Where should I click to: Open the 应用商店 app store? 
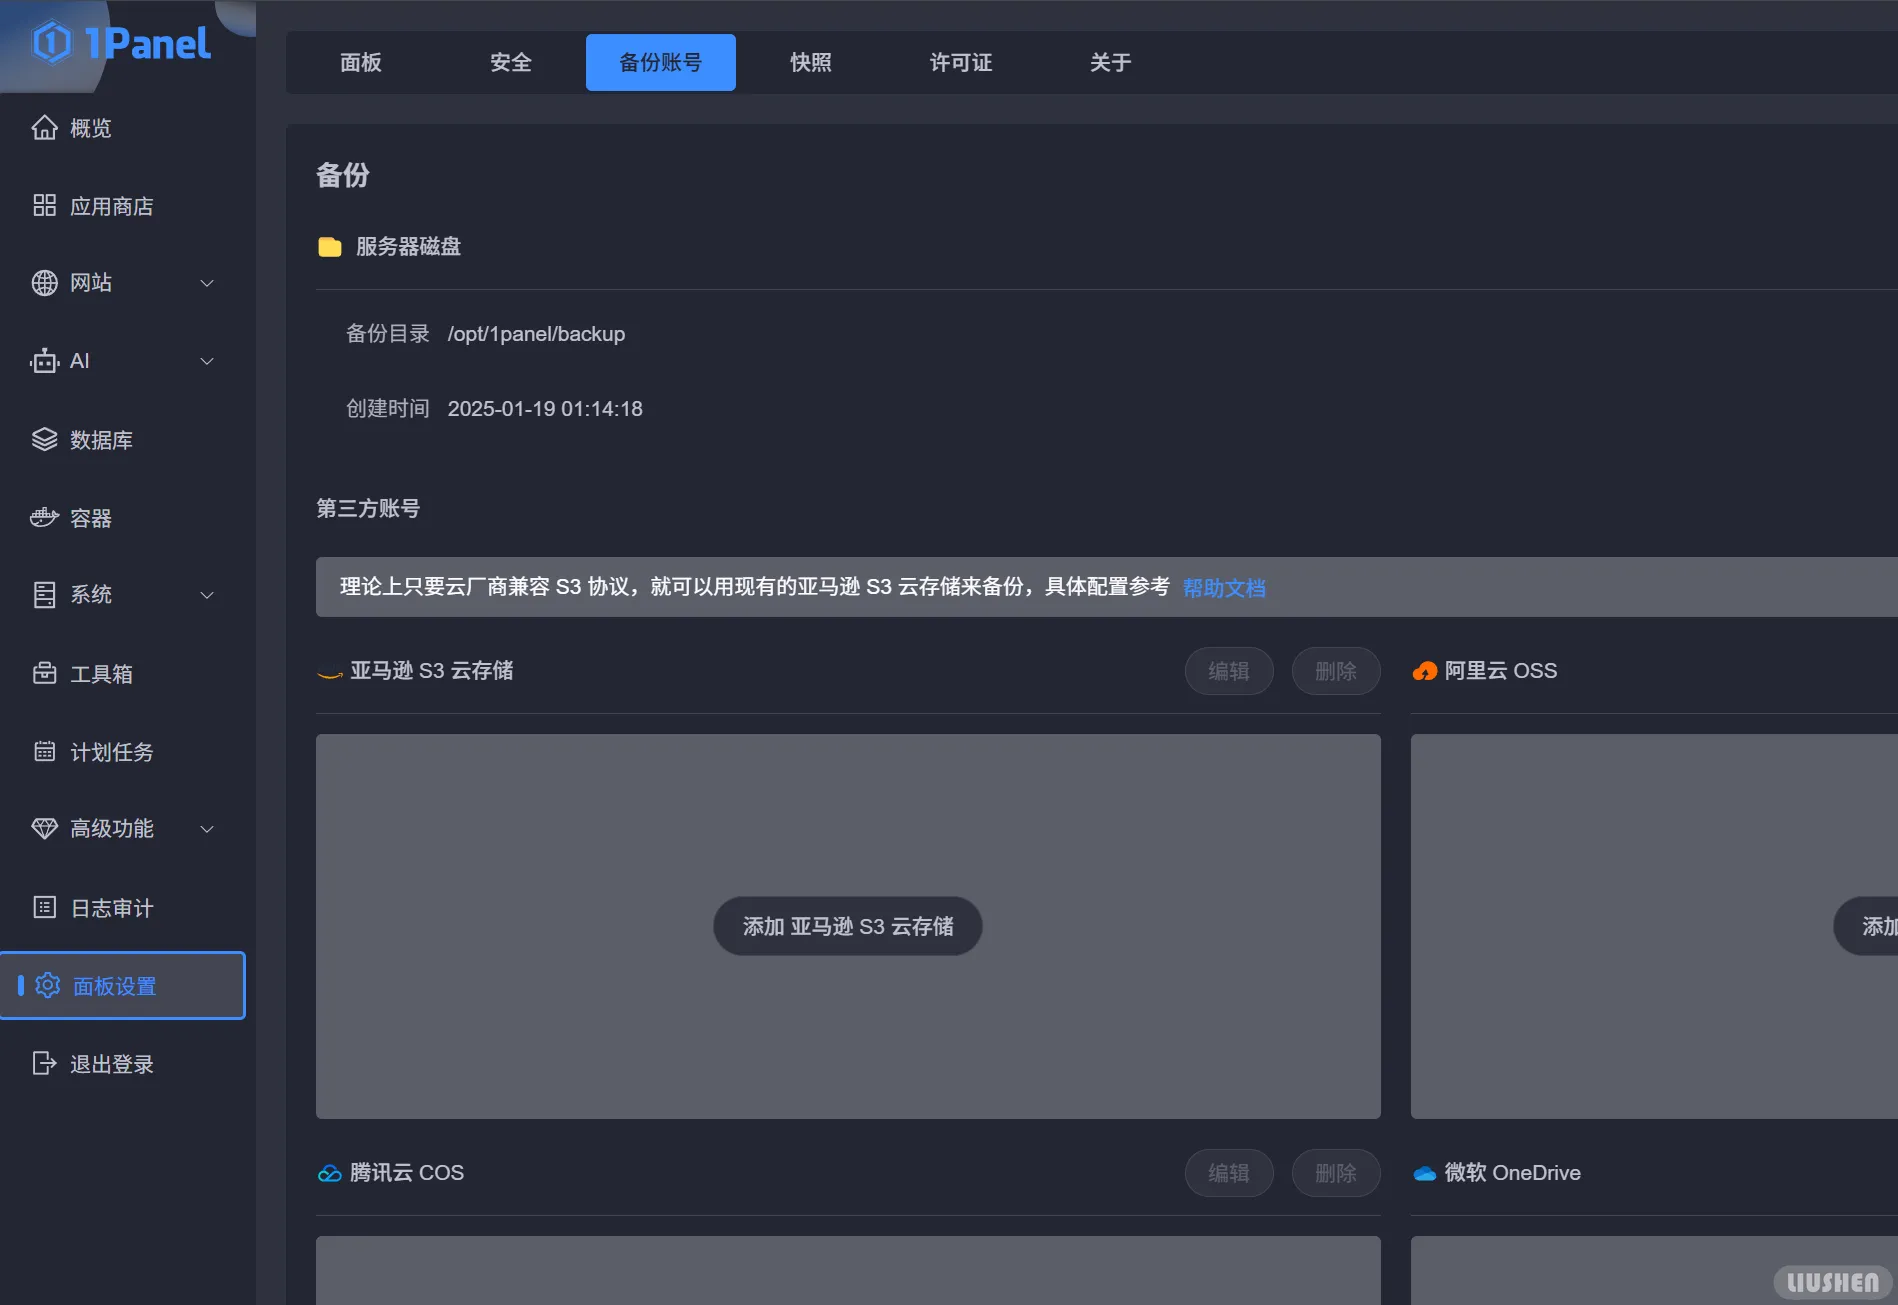point(112,206)
